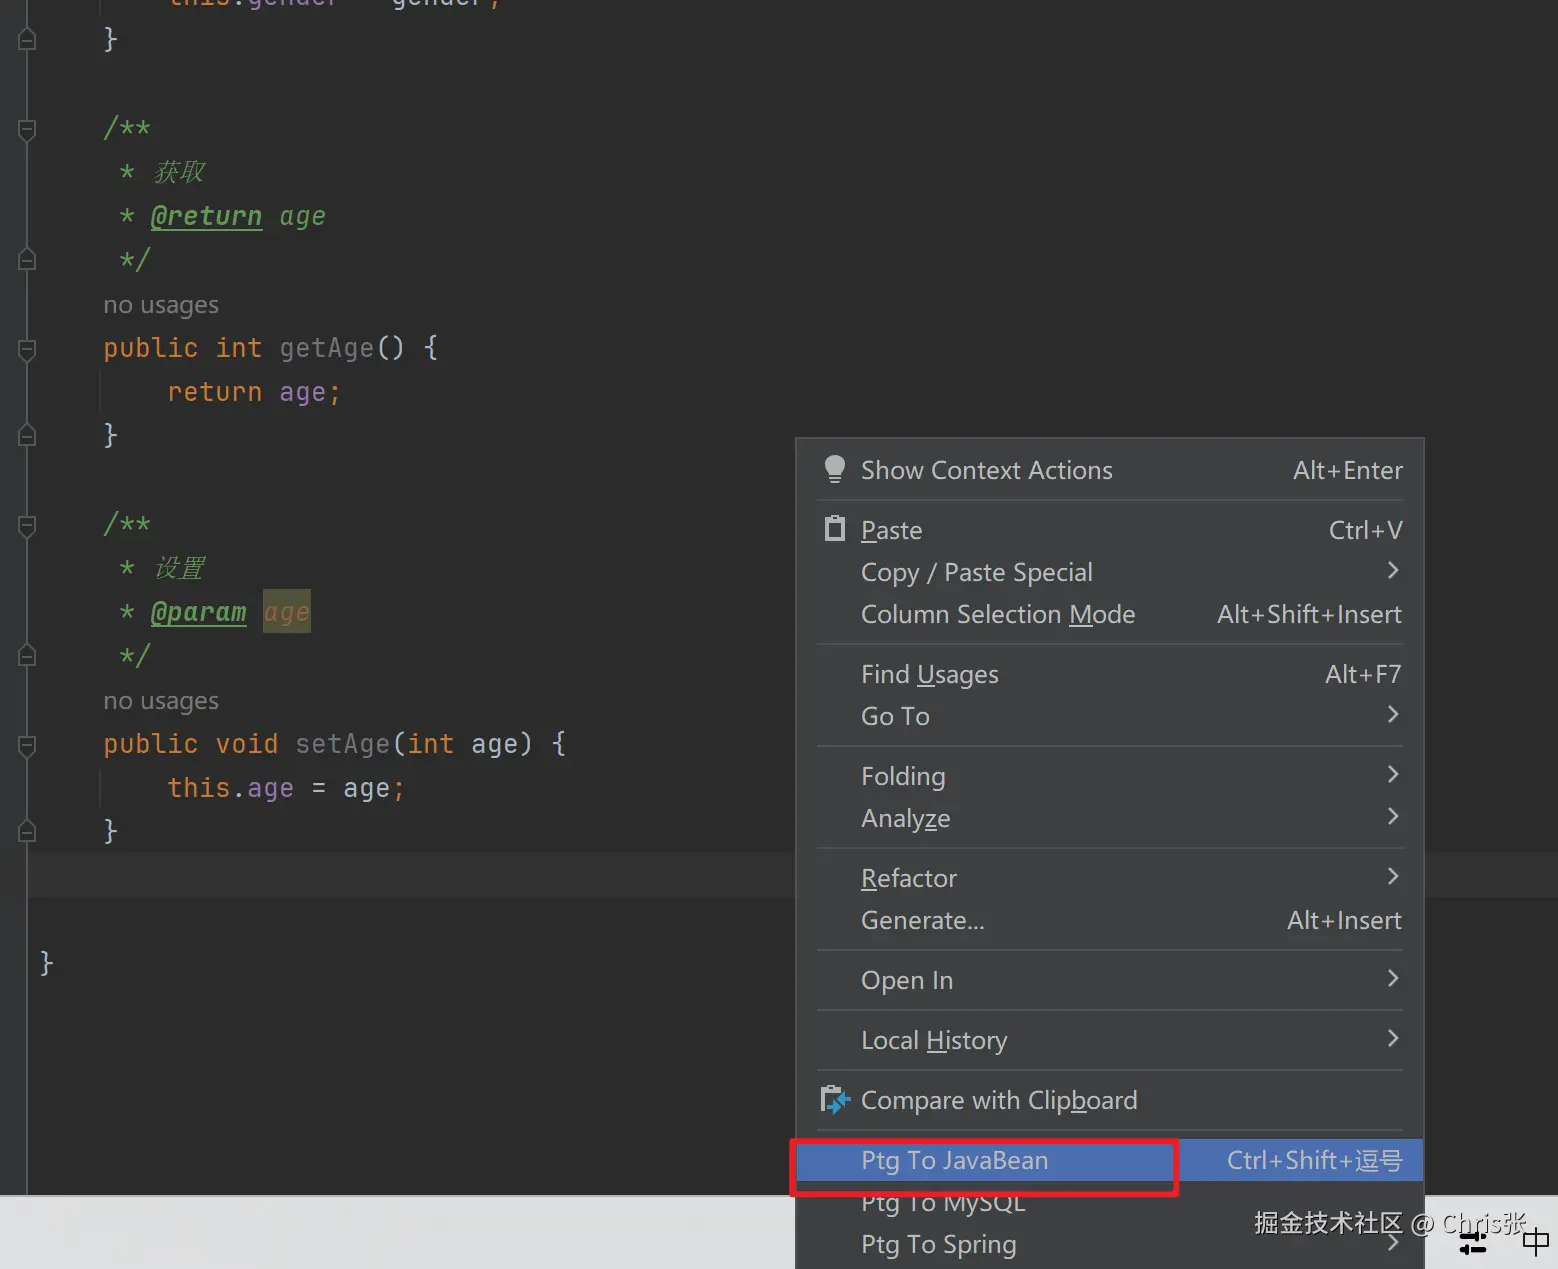The image size is (1558, 1269).
Task: Click 'return age;' statement
Action: click(x=254, y=392)
